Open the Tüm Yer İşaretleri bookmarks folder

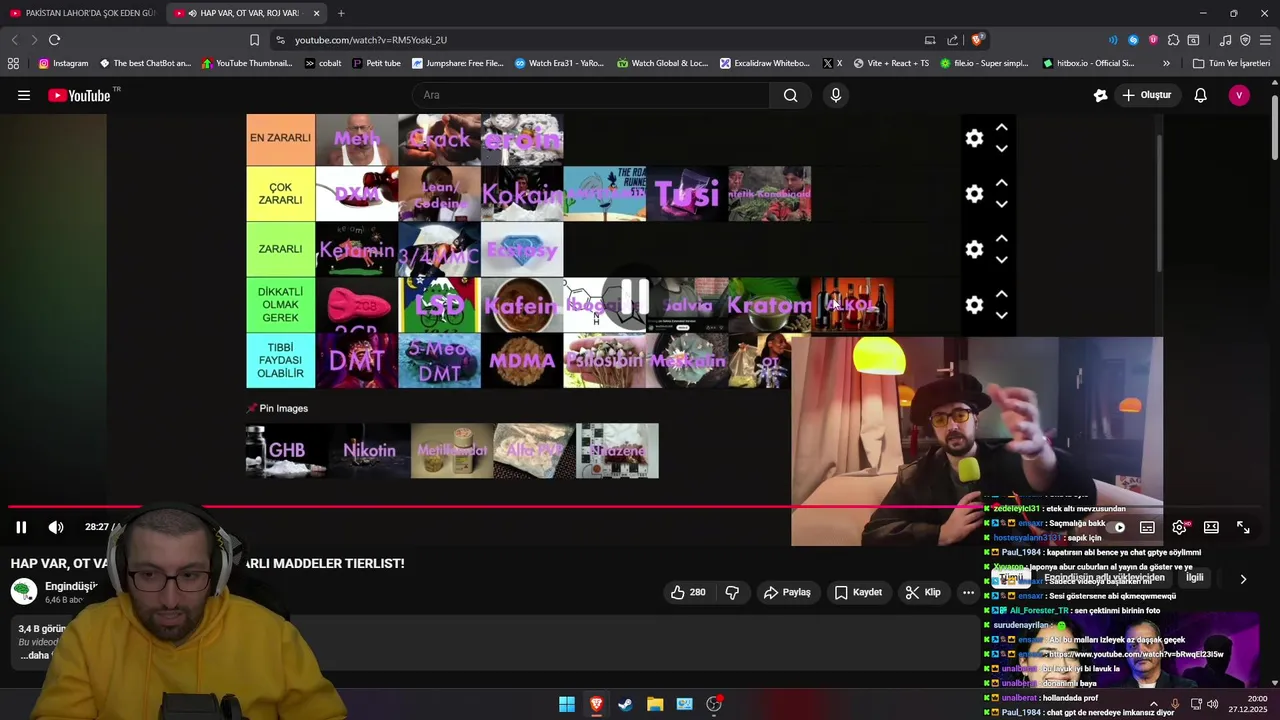[1231, 63]
